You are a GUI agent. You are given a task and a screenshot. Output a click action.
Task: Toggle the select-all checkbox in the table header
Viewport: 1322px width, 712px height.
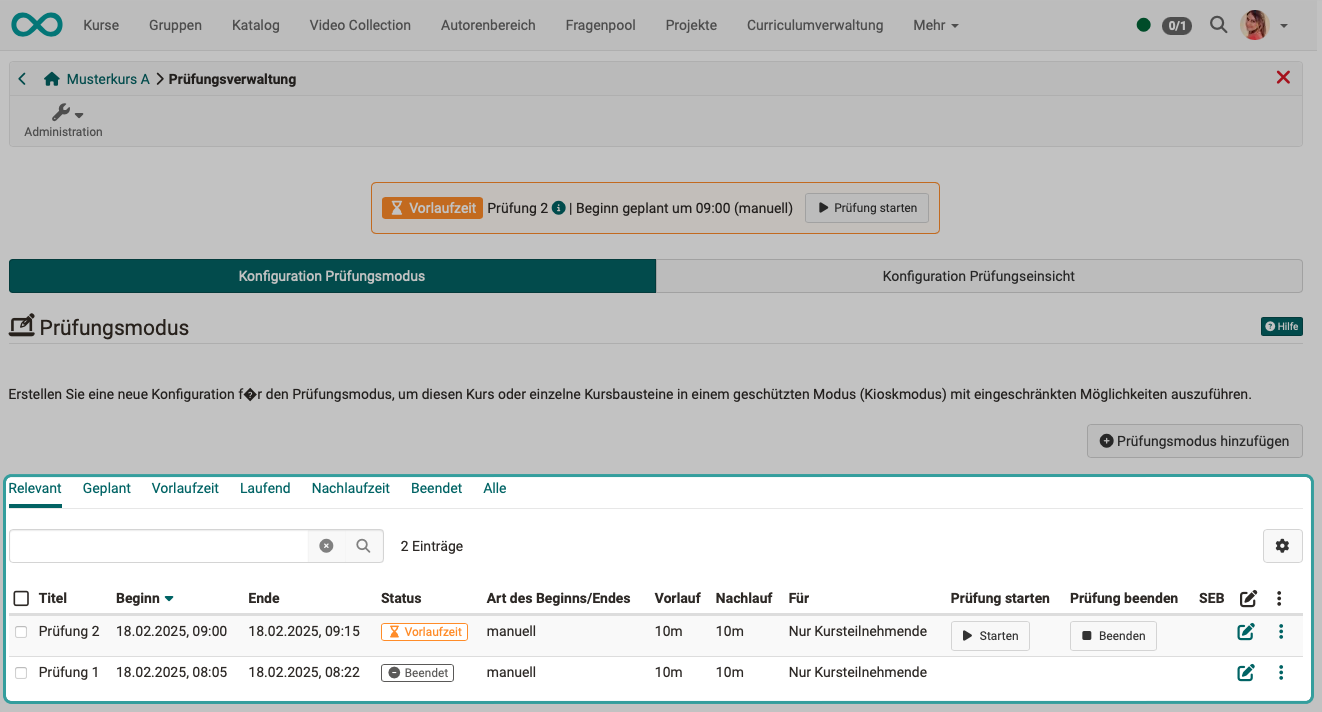[21, 597]
